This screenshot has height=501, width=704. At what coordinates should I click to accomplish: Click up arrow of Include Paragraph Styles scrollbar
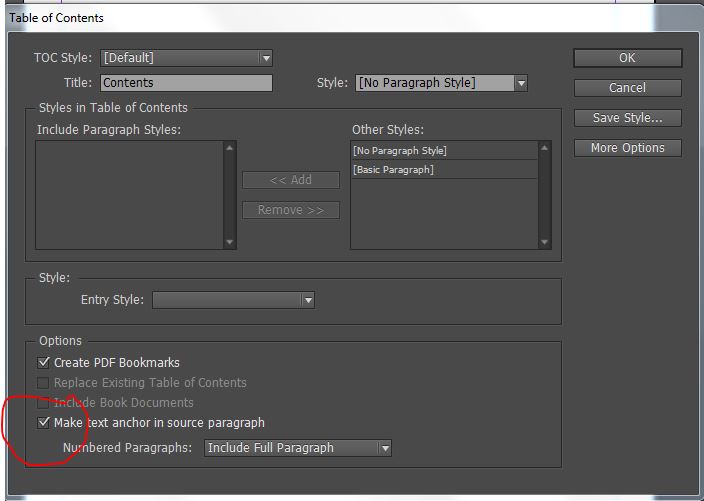229,148
